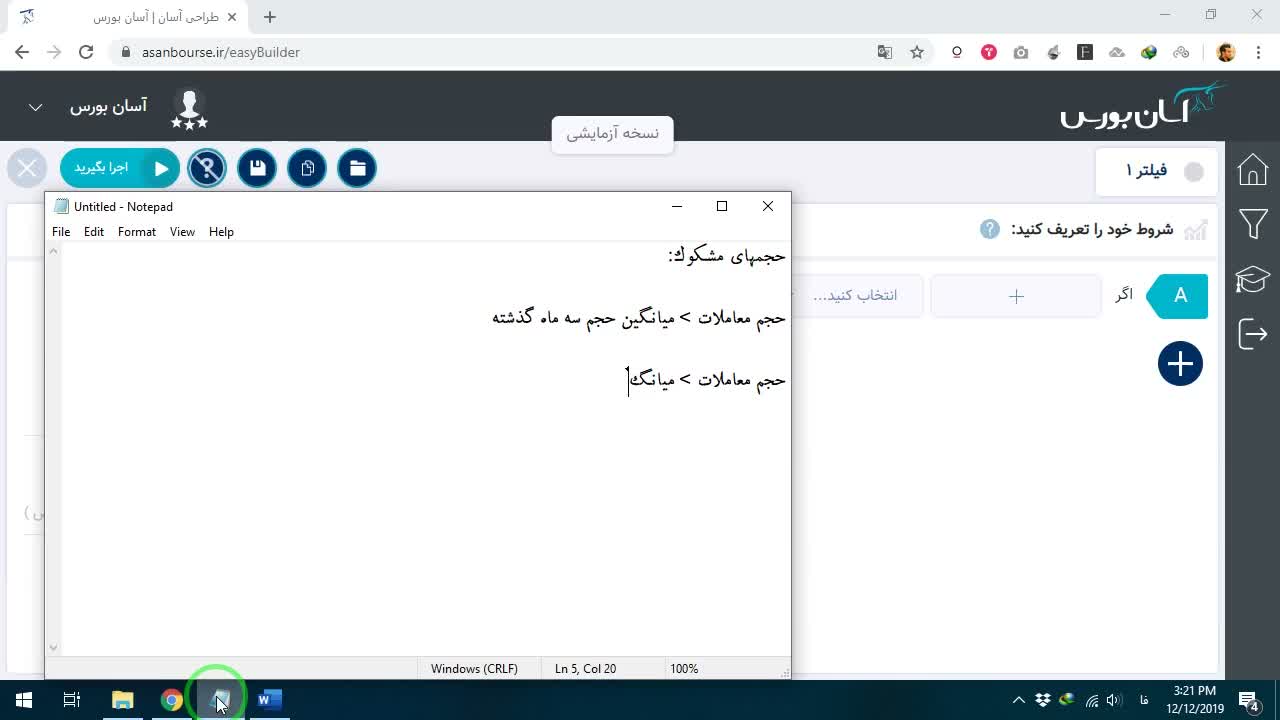Click Windows (CRLF) status text
Image resolution: width=1280 pixels, height=720 pixels.
tap(474, 669)
